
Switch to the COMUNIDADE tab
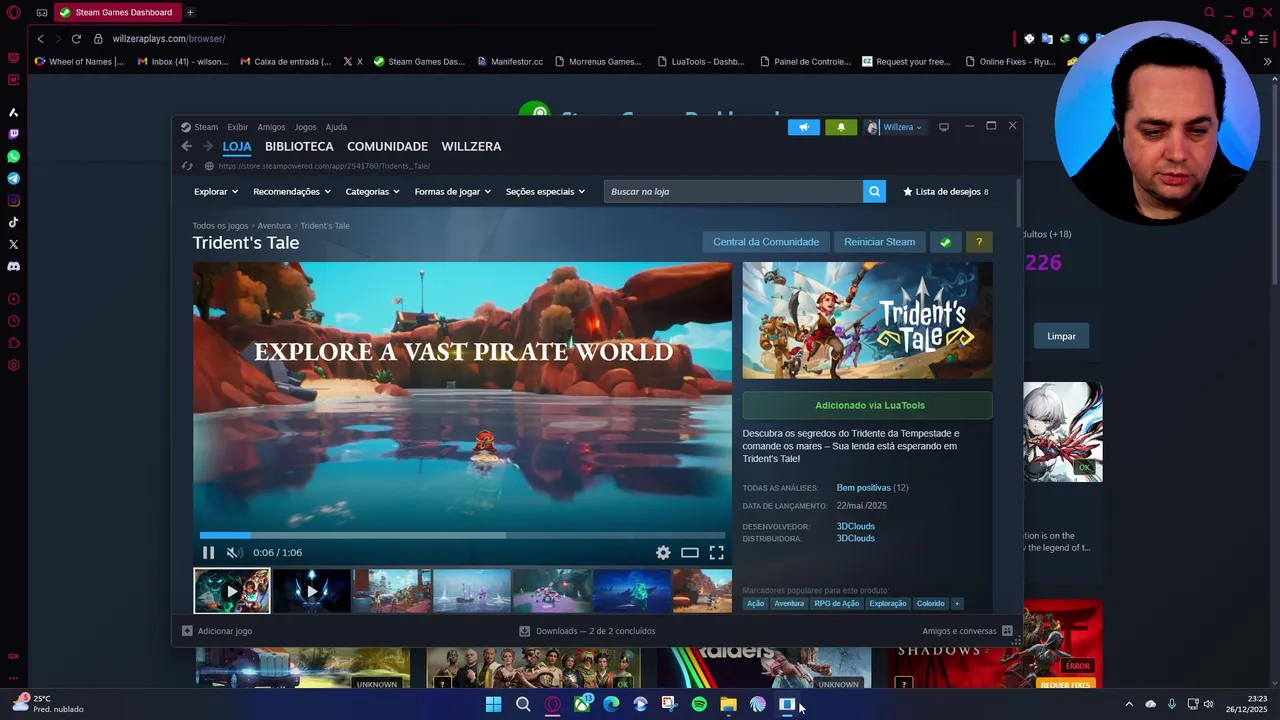coord(387,146)
